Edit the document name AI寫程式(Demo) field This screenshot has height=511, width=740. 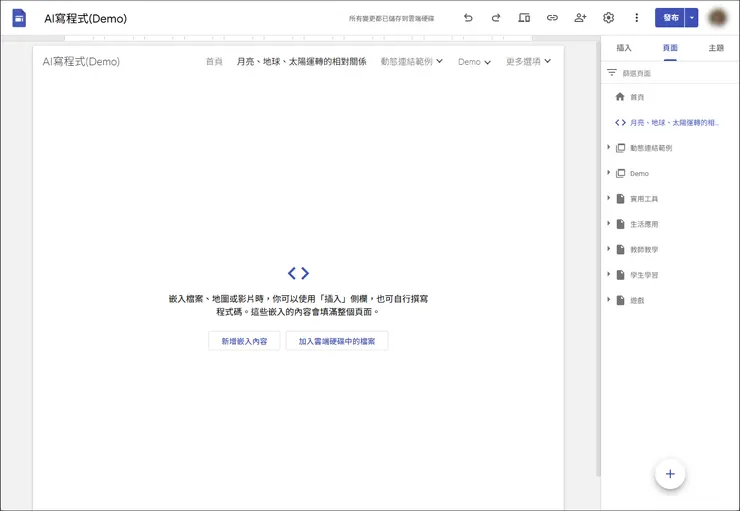point(86,18)
